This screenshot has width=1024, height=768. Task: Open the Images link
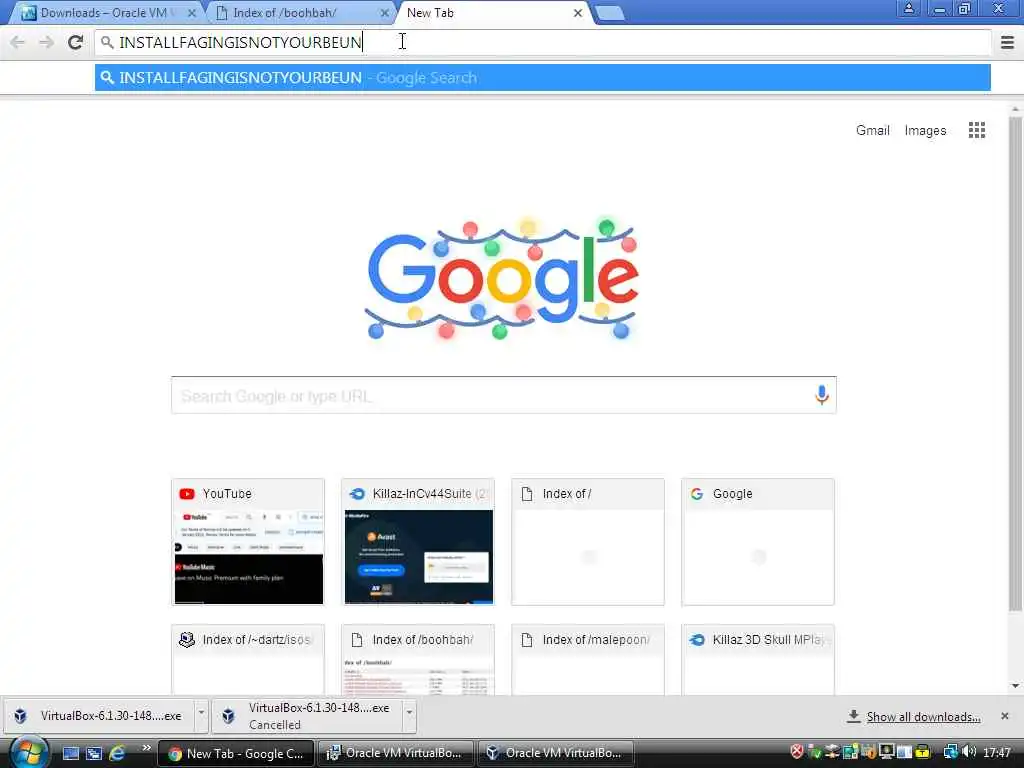point(925,131)
